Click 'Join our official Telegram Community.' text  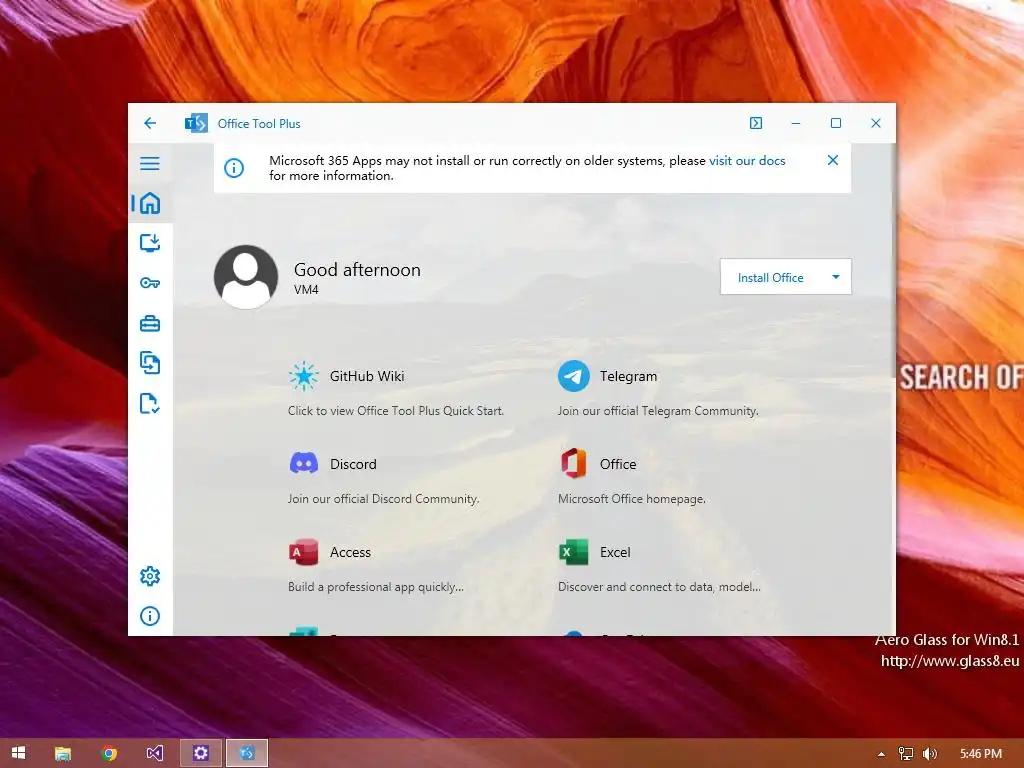(658, 411)
